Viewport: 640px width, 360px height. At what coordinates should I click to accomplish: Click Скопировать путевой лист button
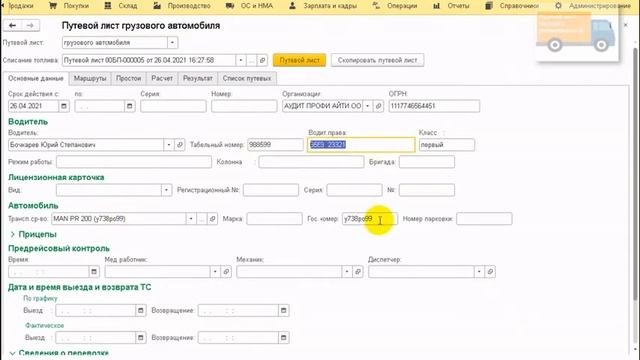point(378,60)
